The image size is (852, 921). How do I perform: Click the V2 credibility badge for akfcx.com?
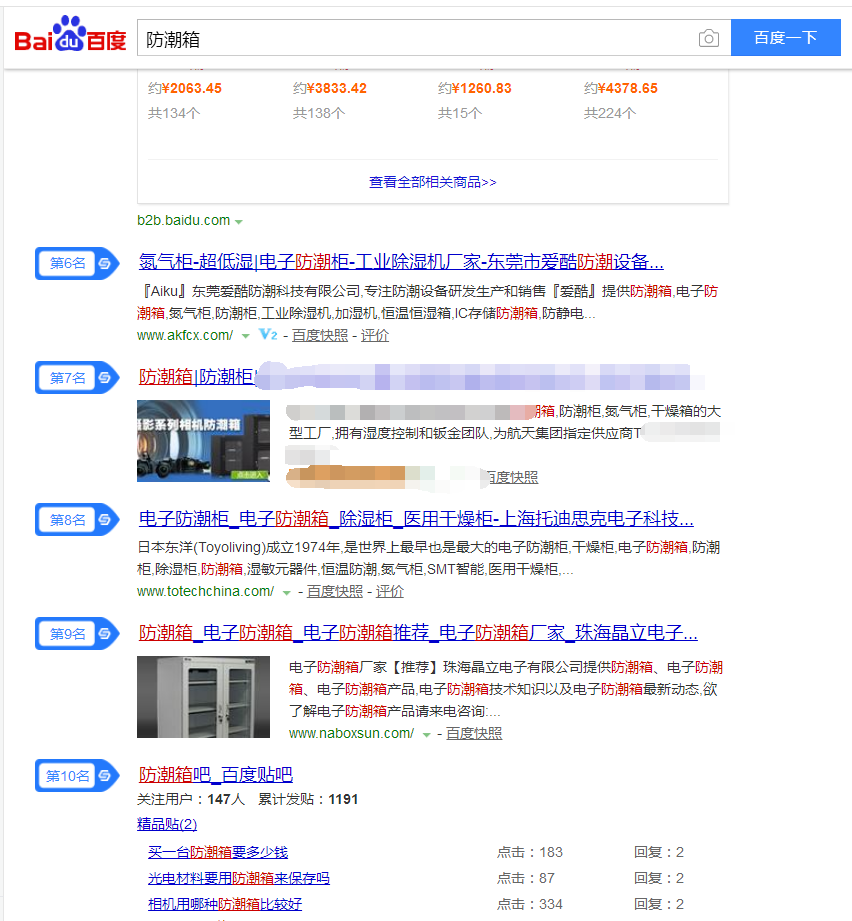click(x=268, y=335)
